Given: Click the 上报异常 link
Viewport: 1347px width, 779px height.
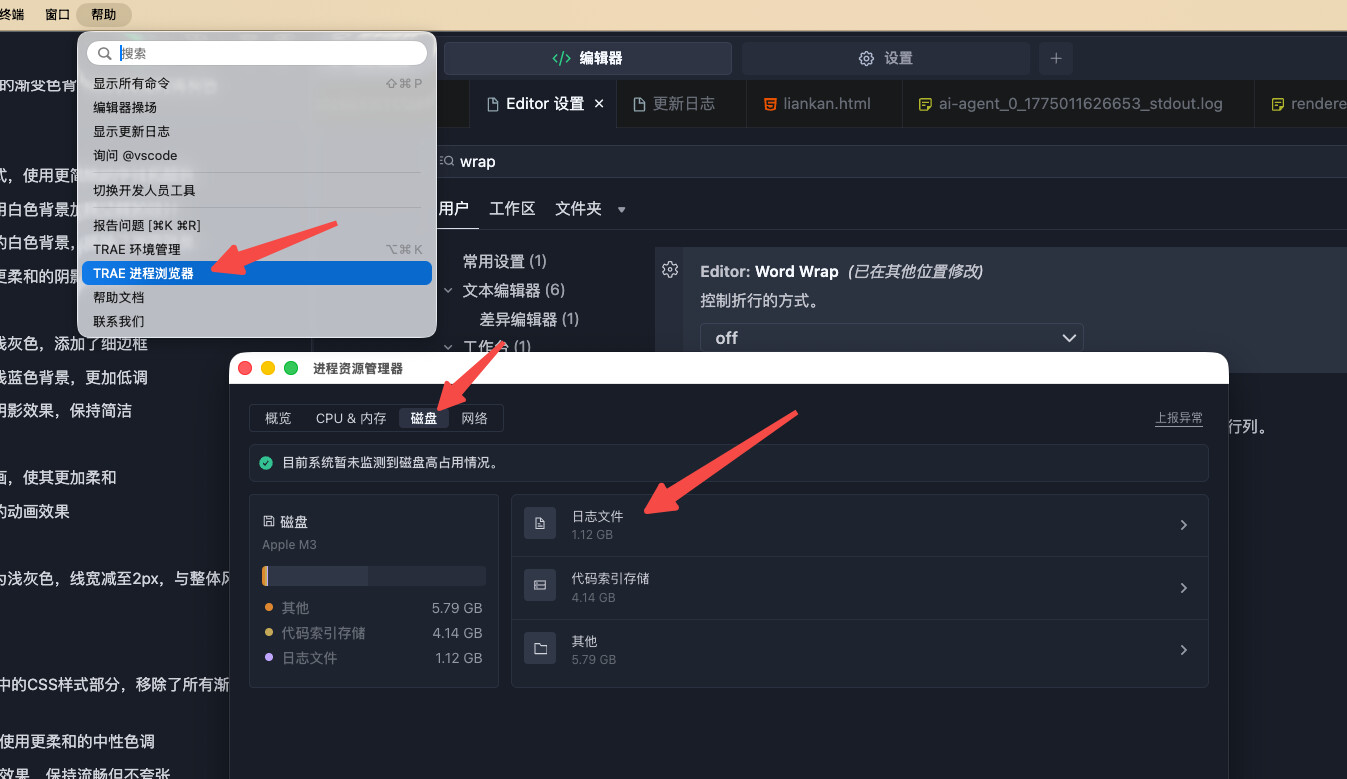Looking at the screenshot, I should (x=1179, y=418).
